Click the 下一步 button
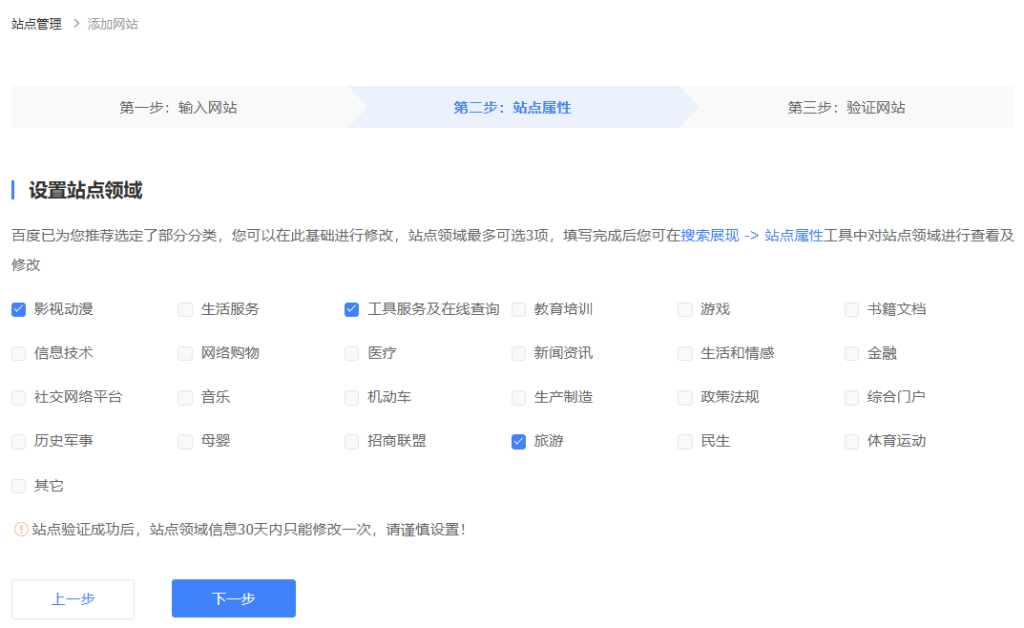This screenshot has width=1024, height=628. coord(233,598)
